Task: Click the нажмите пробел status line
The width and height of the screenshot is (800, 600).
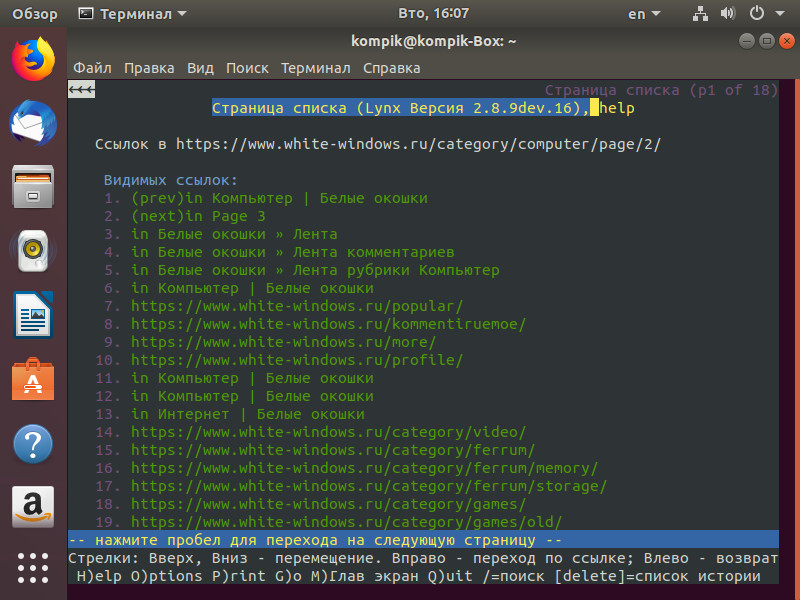Action: click(x=423, y=540)
